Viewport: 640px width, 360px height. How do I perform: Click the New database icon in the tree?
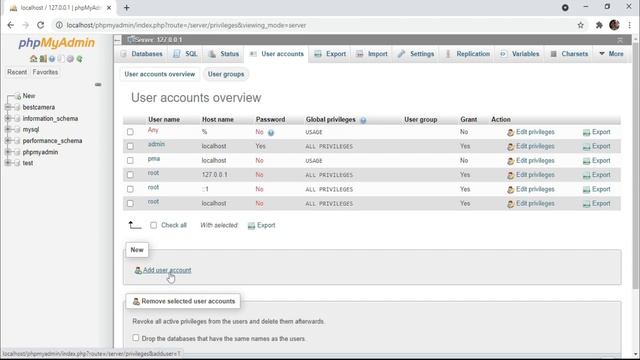(x=18, y=96)
